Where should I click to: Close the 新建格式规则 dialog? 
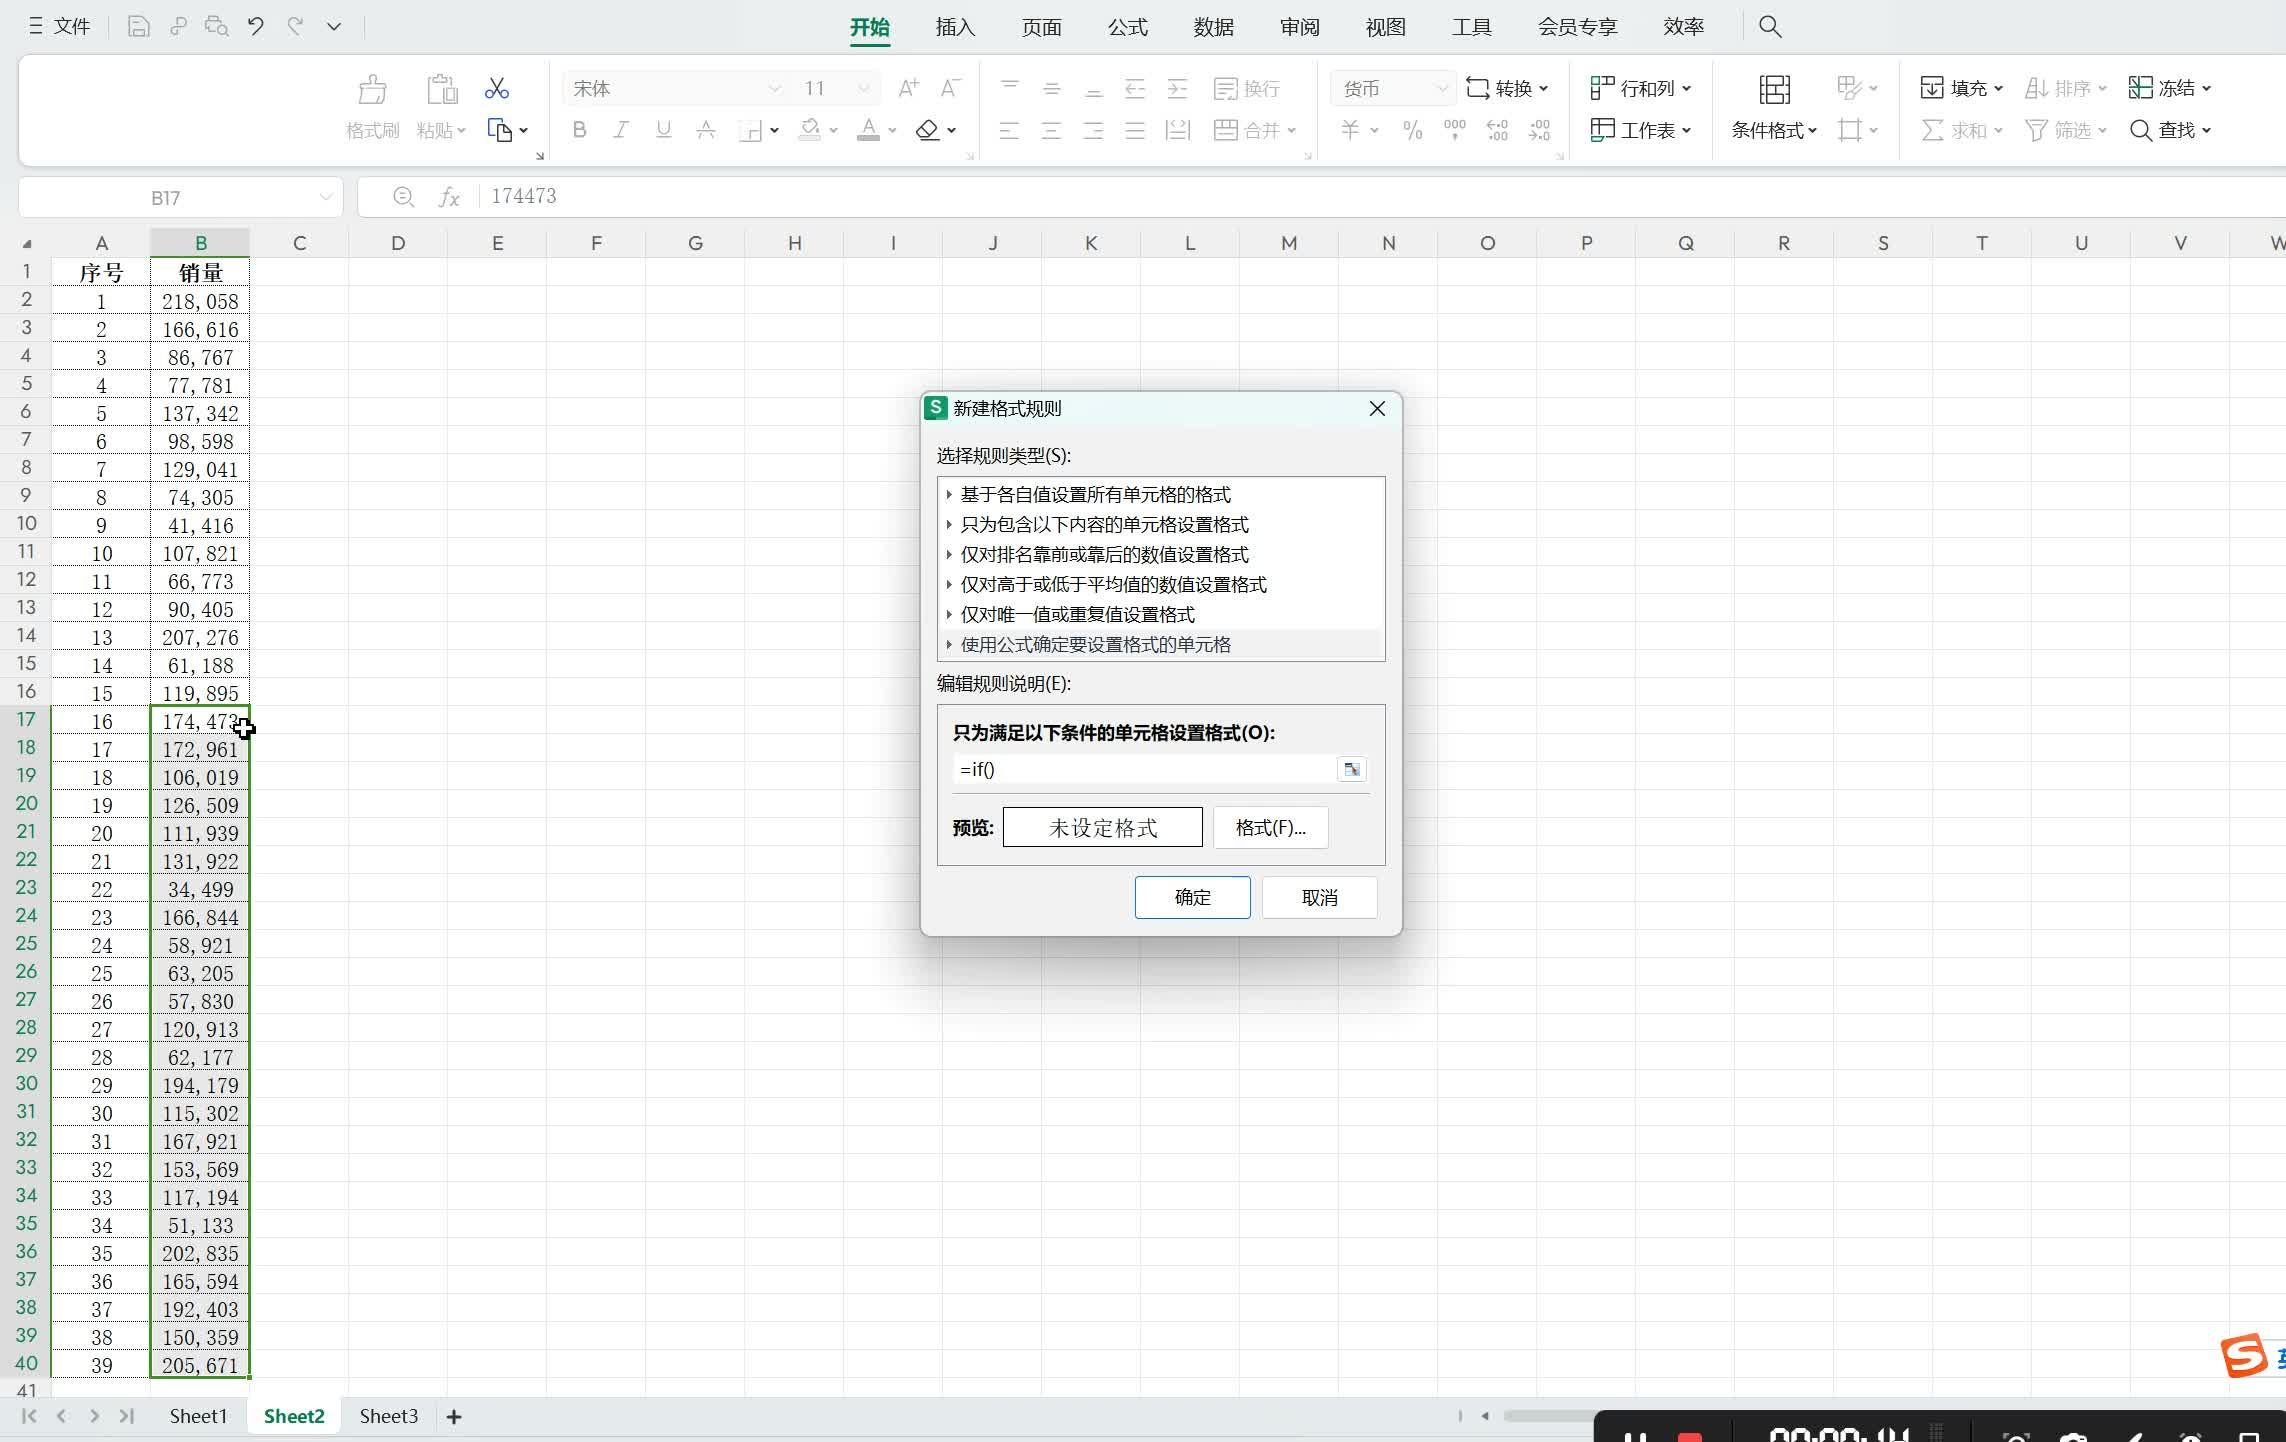pyautogui.click(x=1377, y=408)
